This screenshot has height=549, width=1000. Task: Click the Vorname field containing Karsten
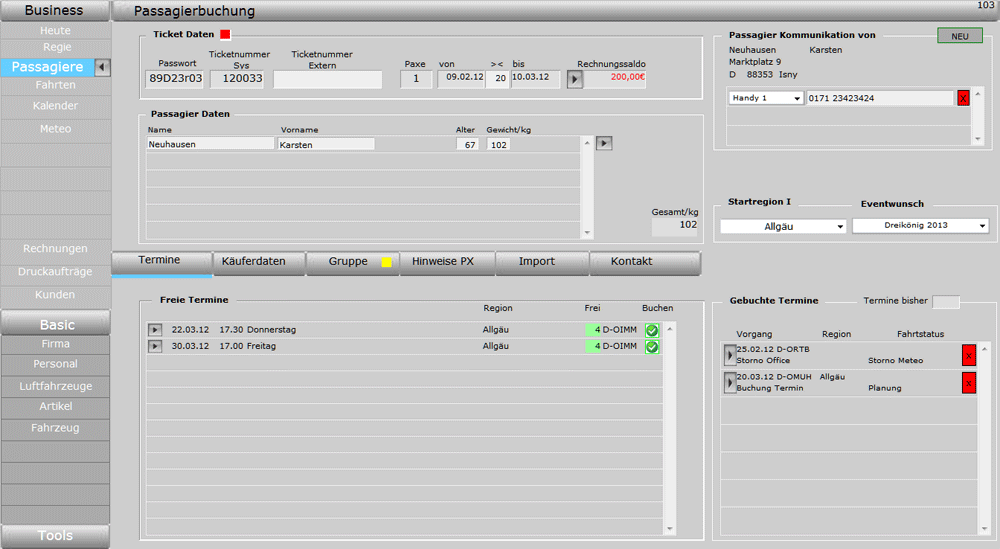pos(326,144)
